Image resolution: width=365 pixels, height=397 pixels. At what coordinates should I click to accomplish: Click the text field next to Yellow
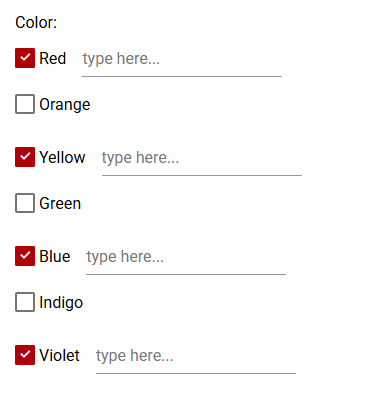[202, 160]
